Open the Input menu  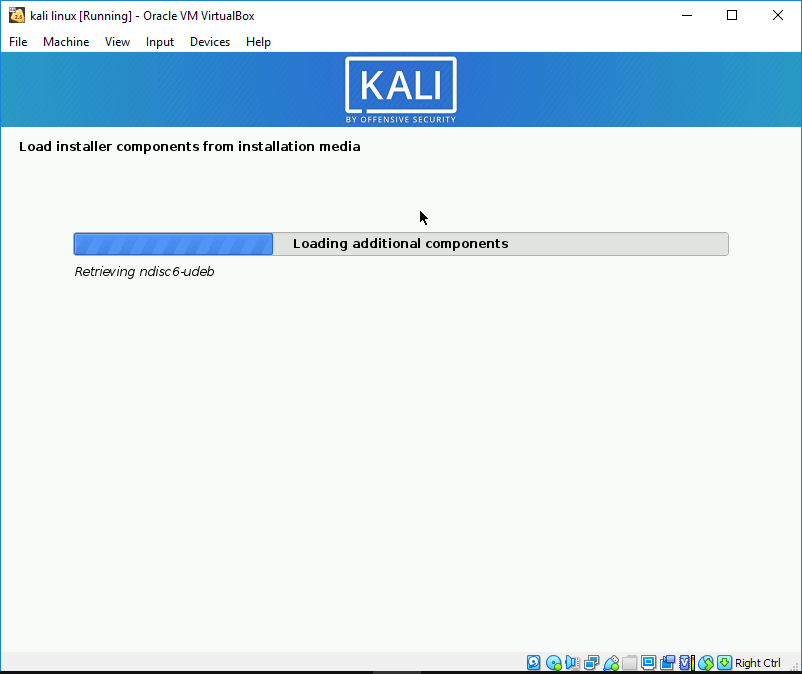tap(159, 42)
